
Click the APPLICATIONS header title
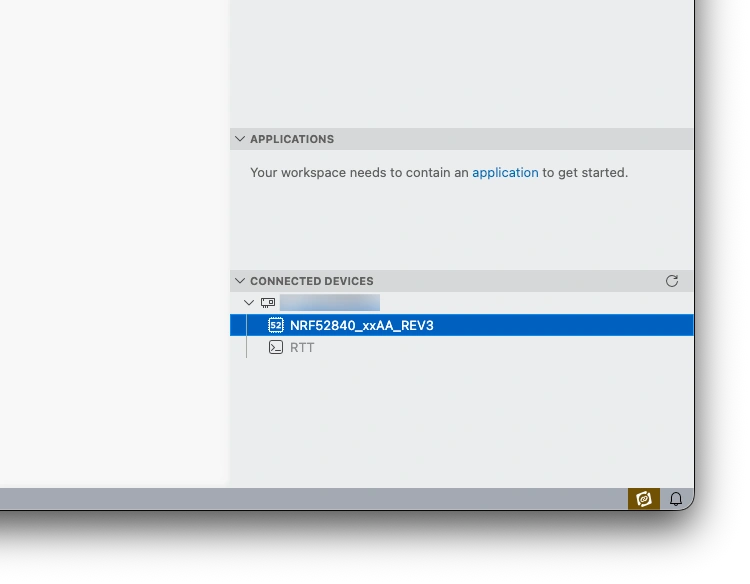point(292,139)
